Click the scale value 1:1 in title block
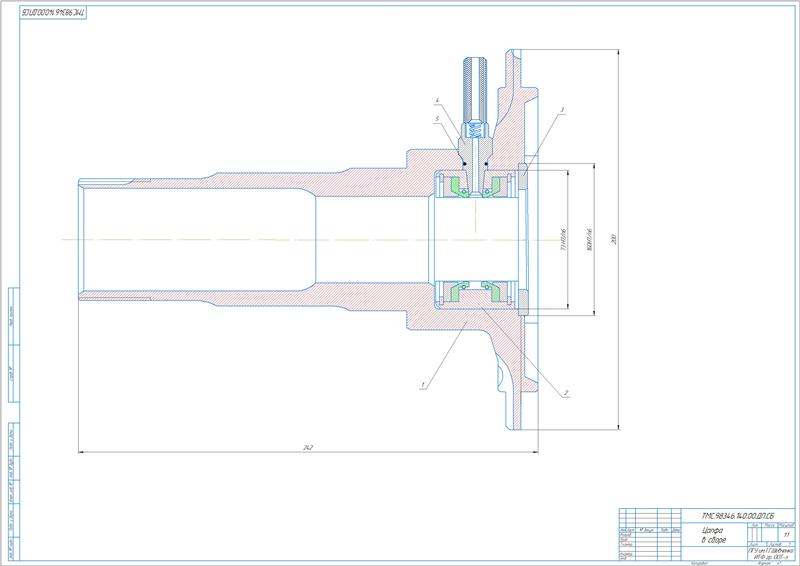The width and height of the screenshot is (800, 566). click(786, 534)
